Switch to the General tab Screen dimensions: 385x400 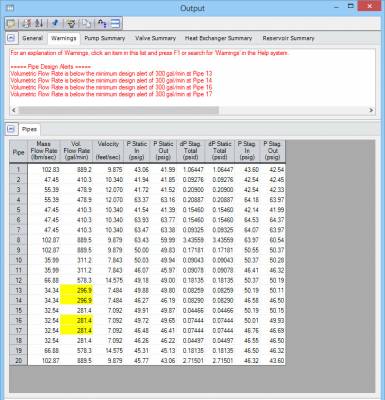click(x=32, y=38)
